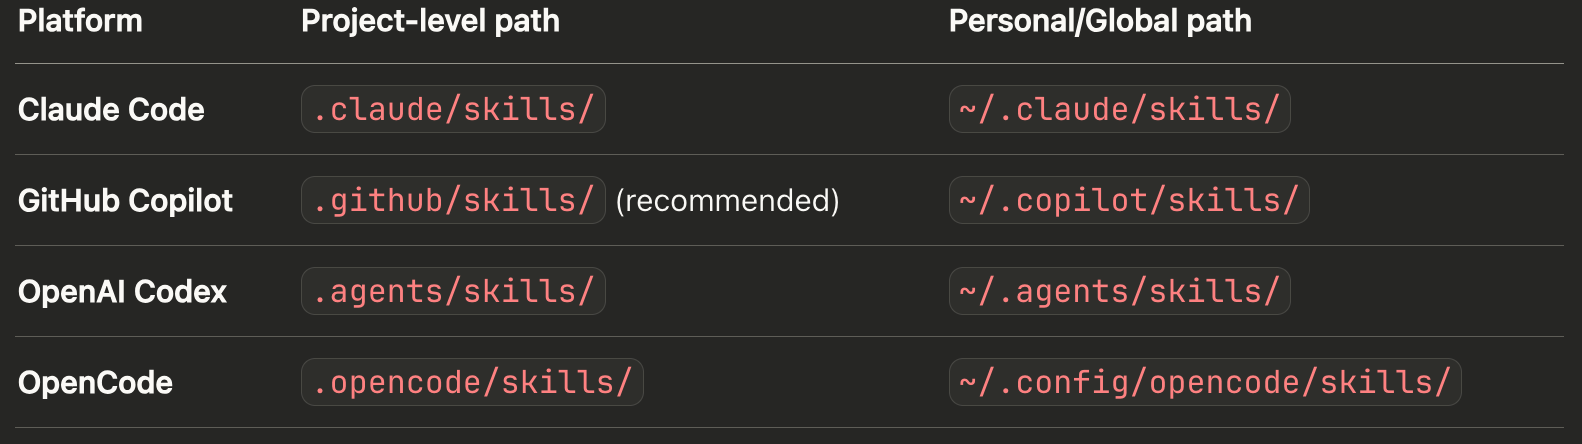Click divider between OpenAI Codex and OpenCode rows
This screenshot has height=444, width=1582.
pyautogui.click(x=789, y=337)
